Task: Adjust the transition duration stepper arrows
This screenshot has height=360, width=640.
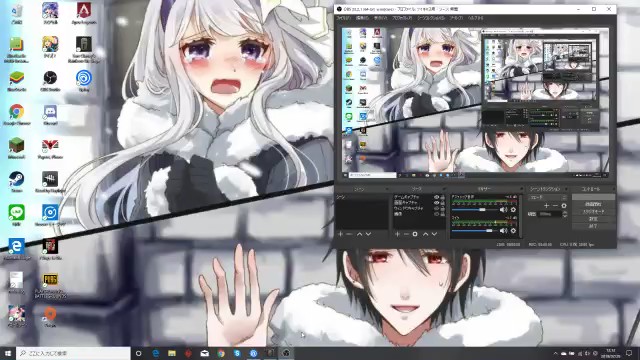Action: point(564,214)
